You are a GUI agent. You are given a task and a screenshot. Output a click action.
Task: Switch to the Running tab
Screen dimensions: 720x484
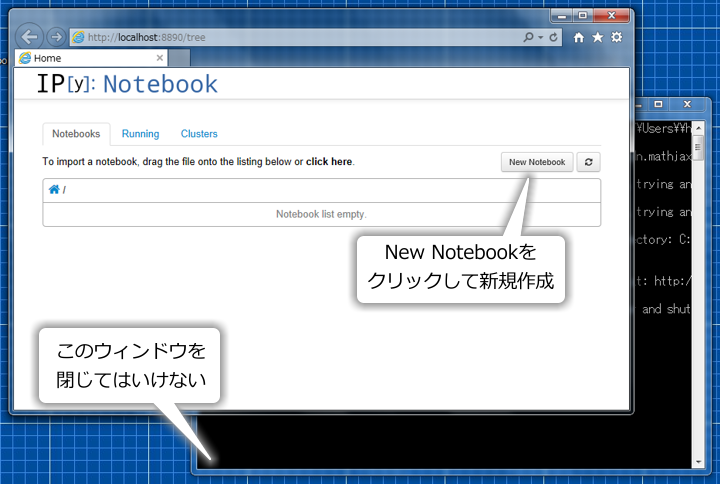tap(141, 134)
